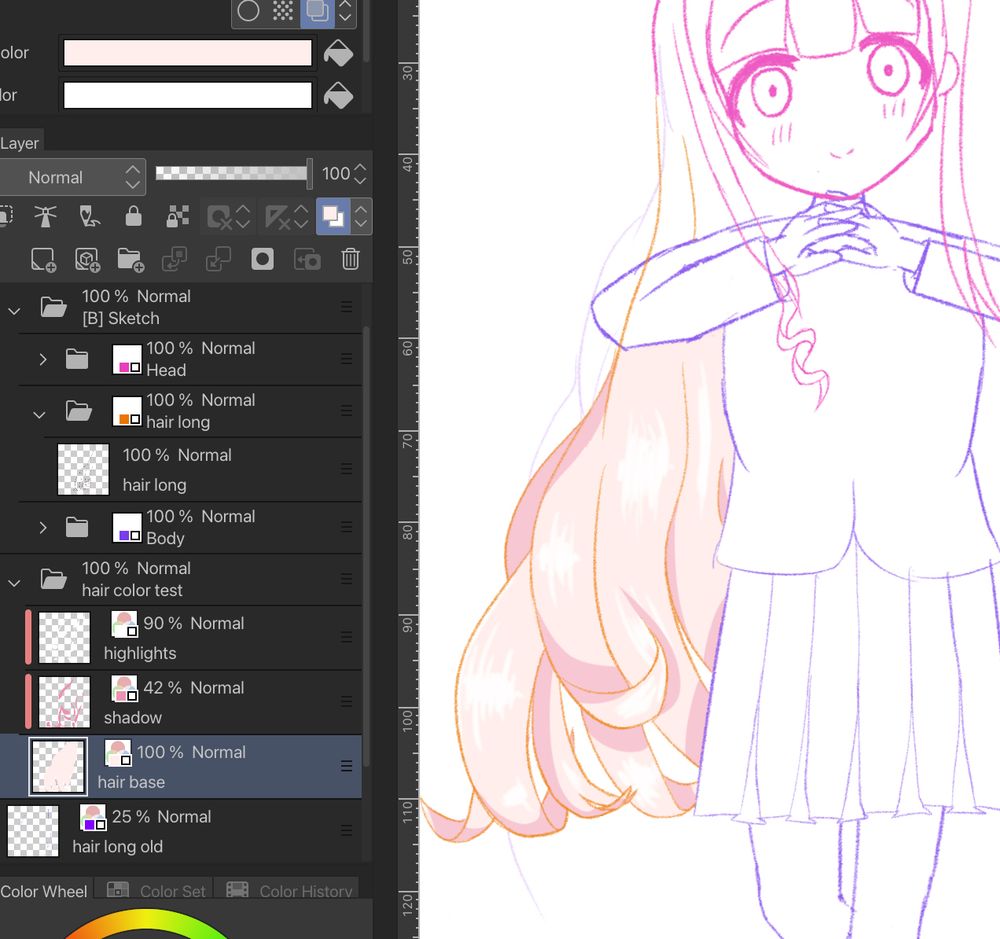Open the blending mode dropdown showing Normal
Screen dimensions: 1000x939
tap(74, 177)
